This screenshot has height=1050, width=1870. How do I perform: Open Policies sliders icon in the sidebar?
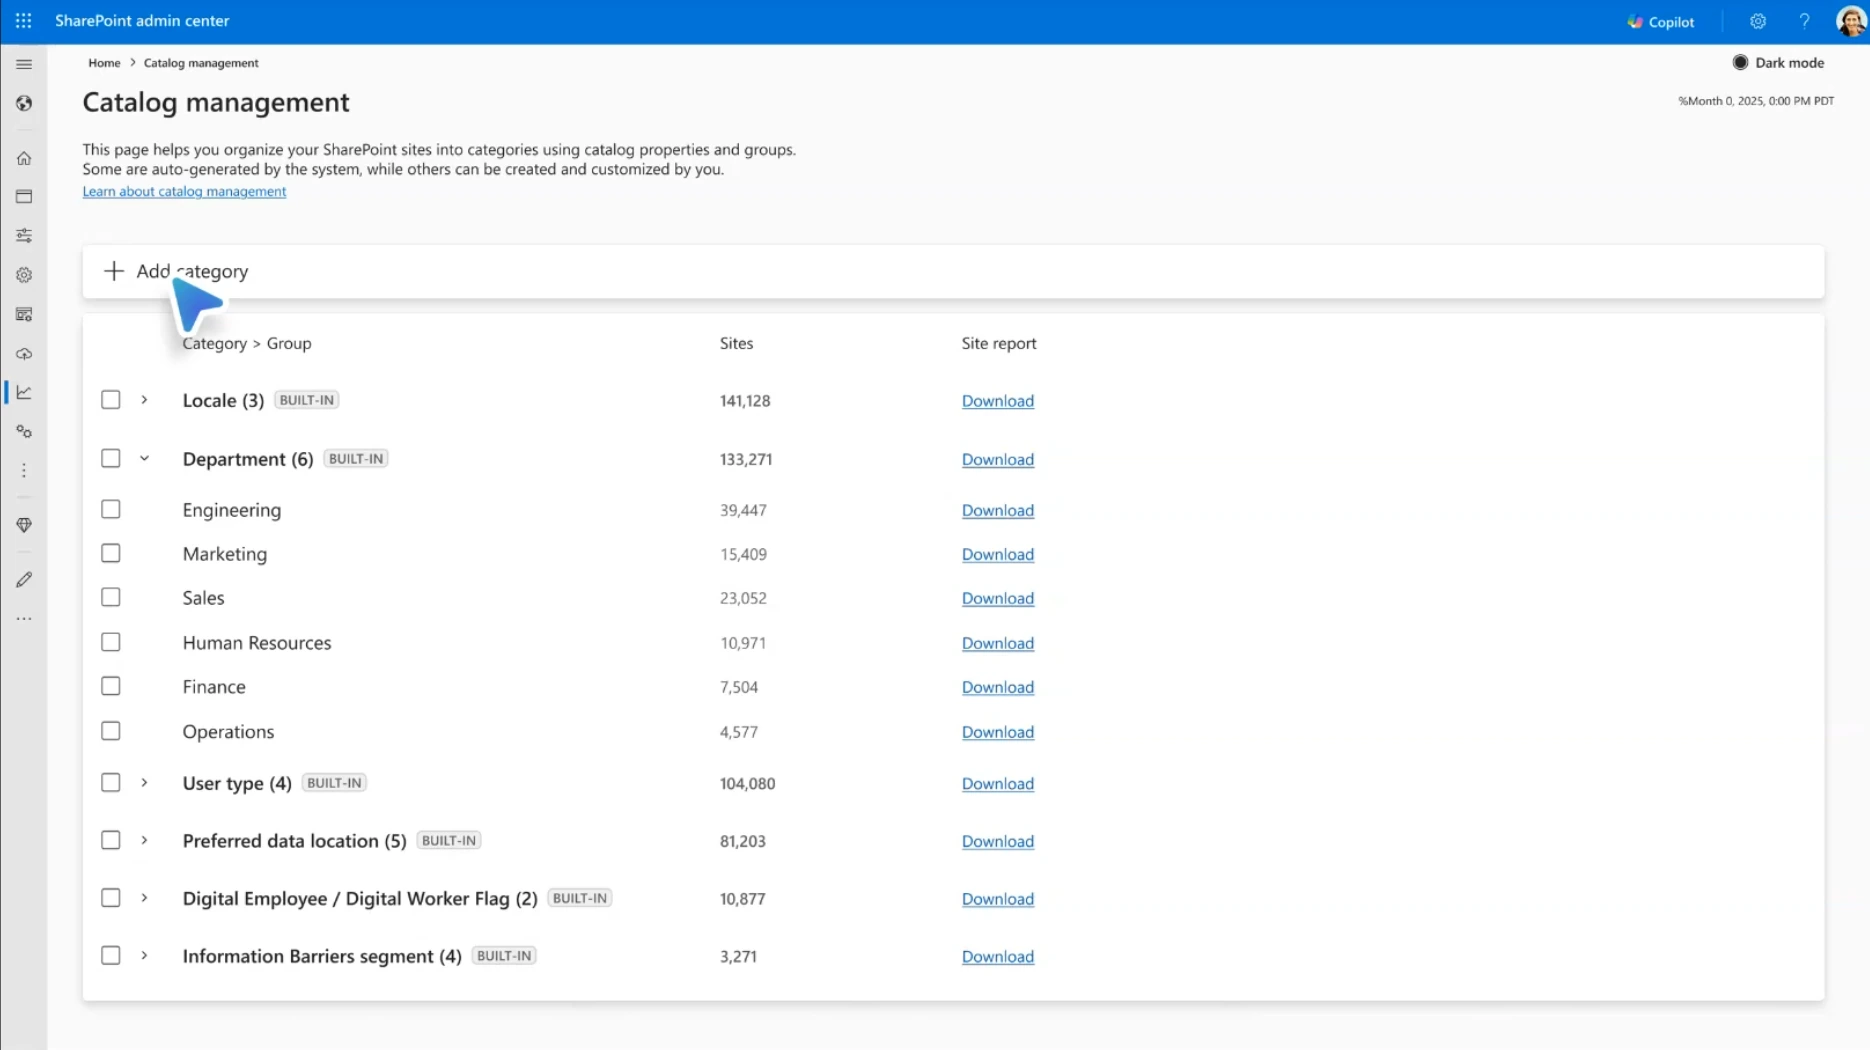point(24,236)
